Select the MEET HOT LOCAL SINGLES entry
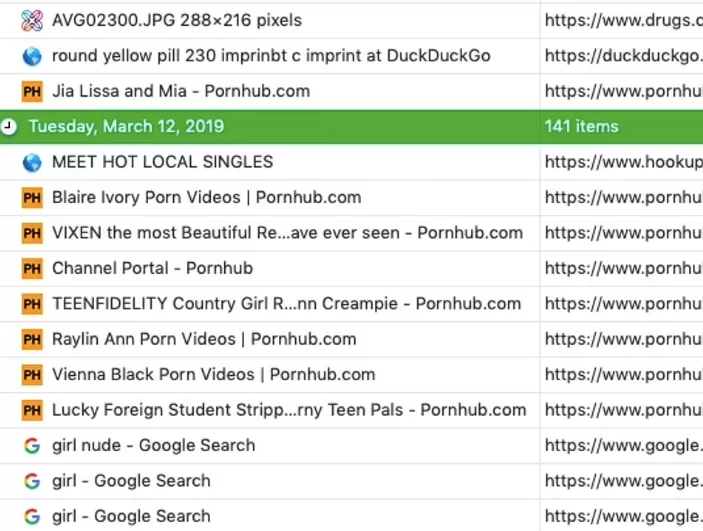The width and height of the screenshot is (703, 531). [x=162, y=162]
